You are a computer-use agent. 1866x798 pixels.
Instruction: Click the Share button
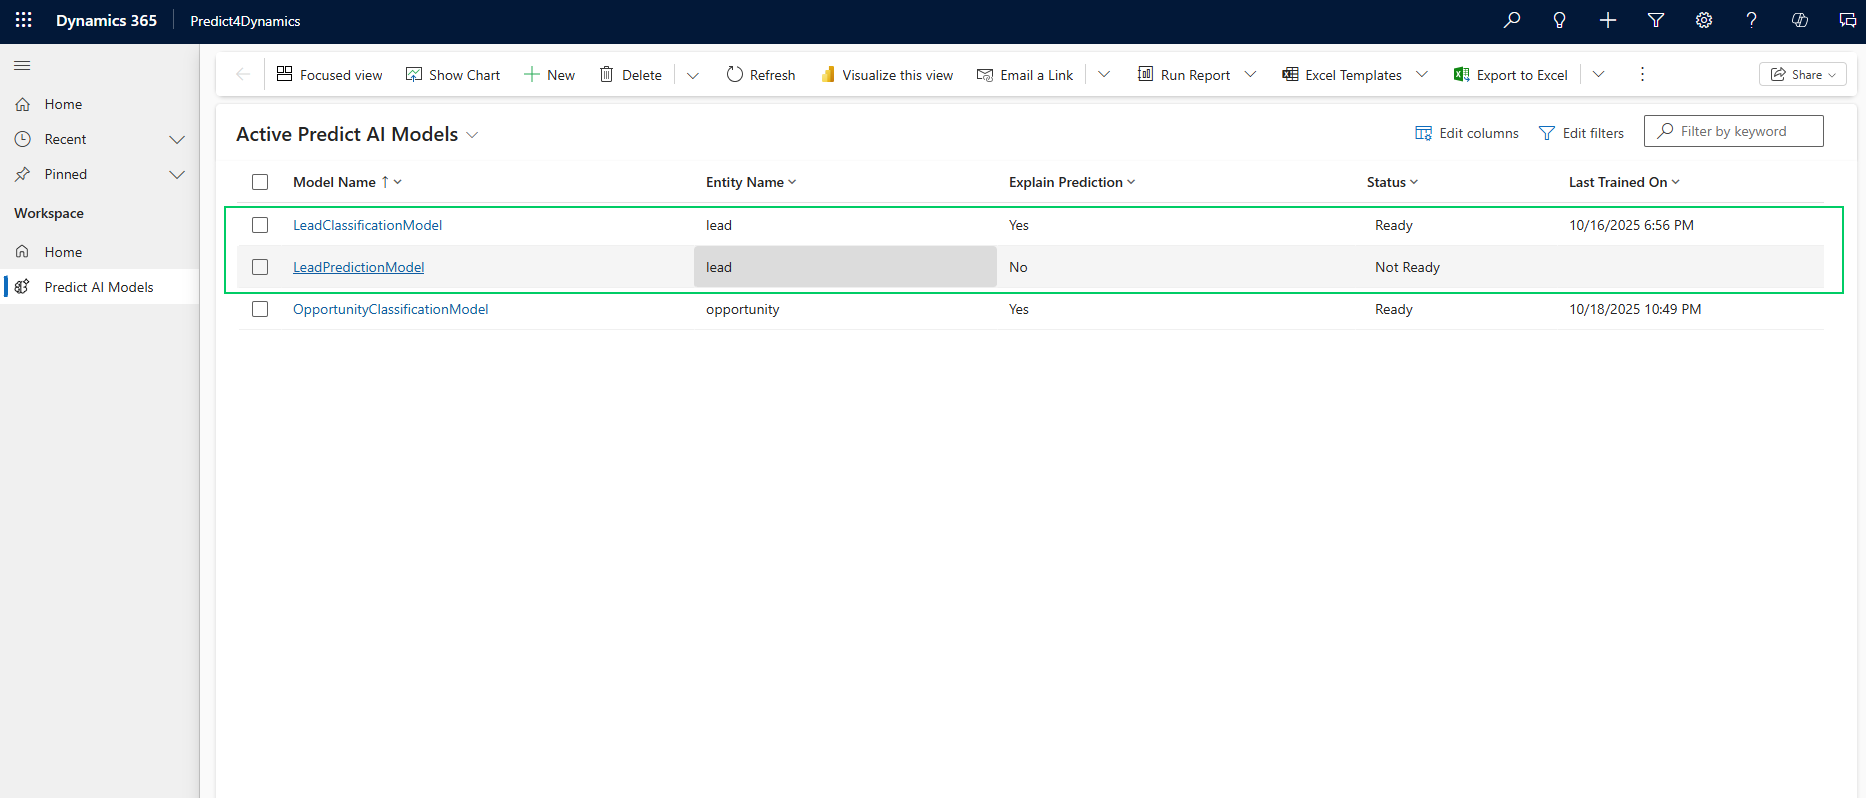1802,75
